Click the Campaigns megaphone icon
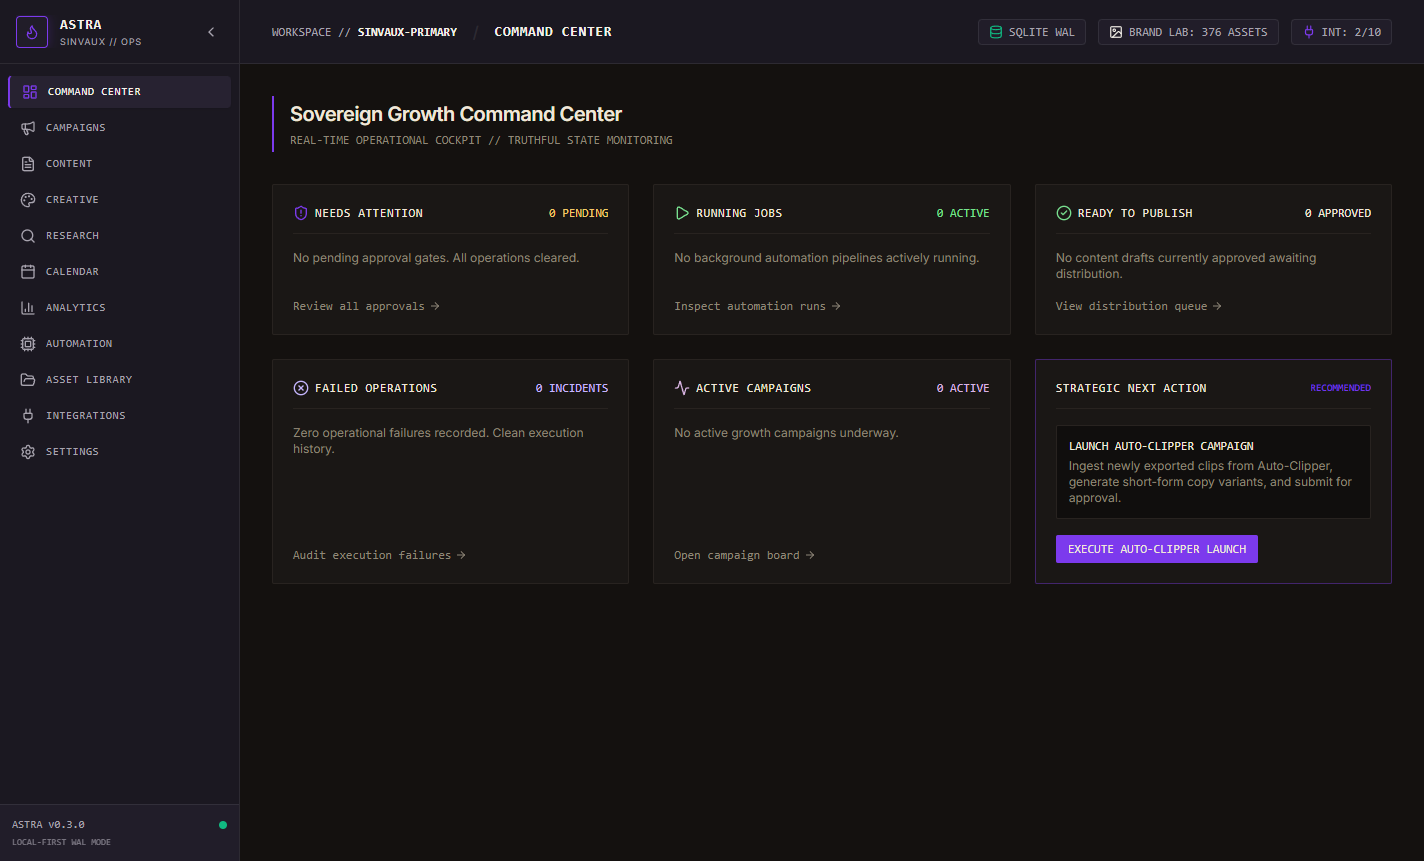 [x=28, y=128]
